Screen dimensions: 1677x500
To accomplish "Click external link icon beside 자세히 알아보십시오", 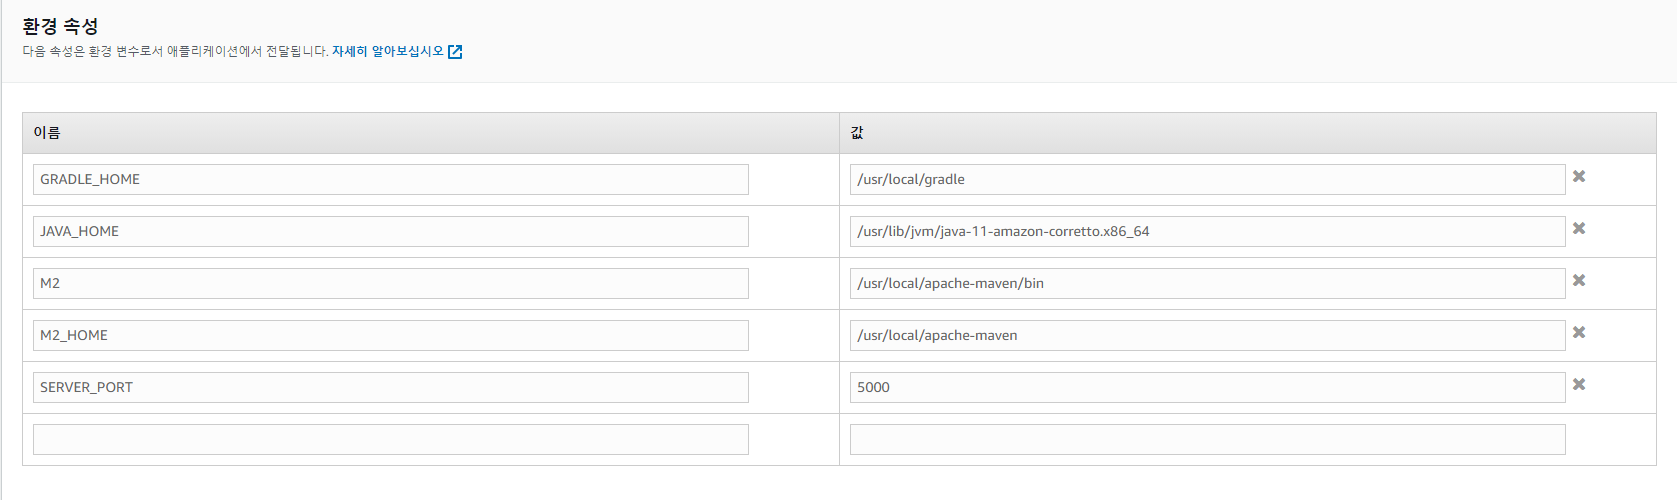I will pyautogui.click(x=455, y=52).
